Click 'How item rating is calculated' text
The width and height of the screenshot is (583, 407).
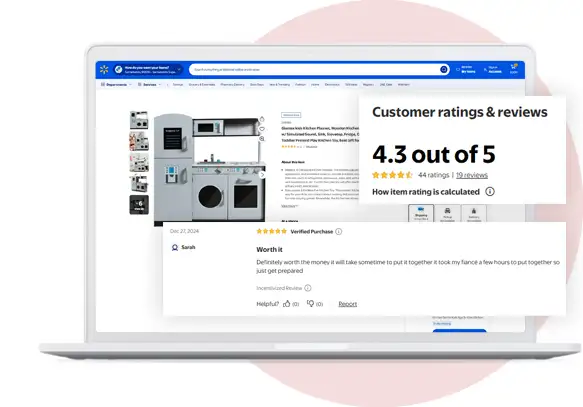pos(426,192)
